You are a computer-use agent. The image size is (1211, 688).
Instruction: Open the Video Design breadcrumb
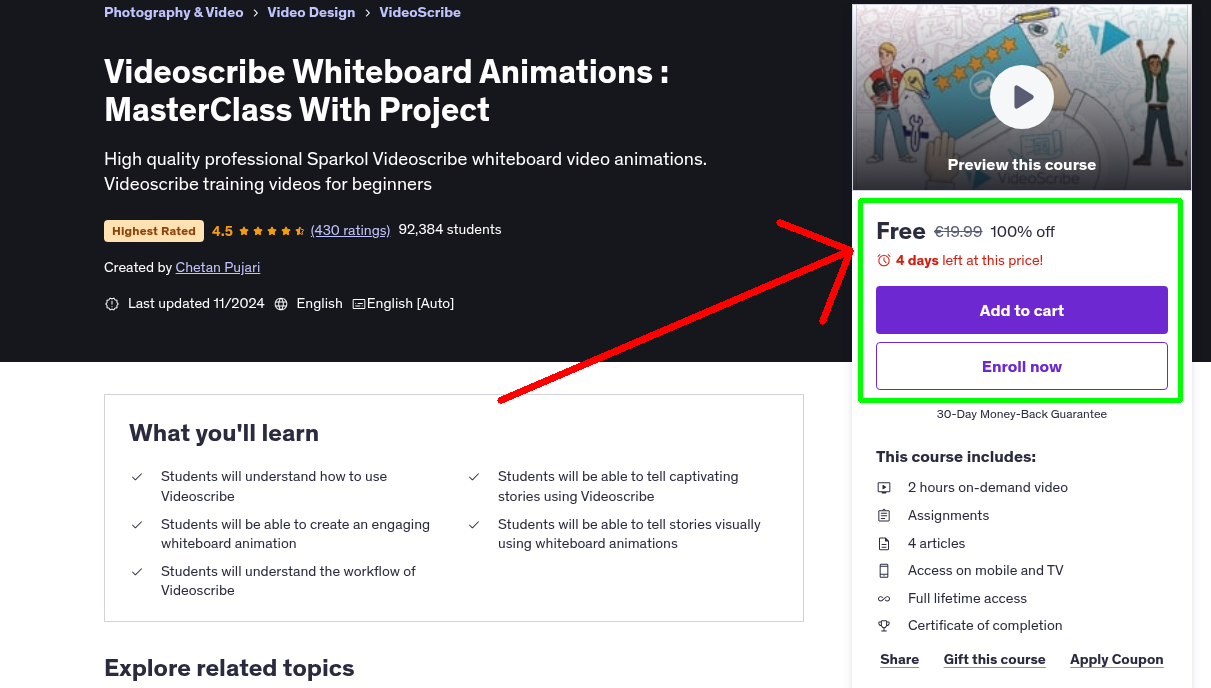[311, 12]
